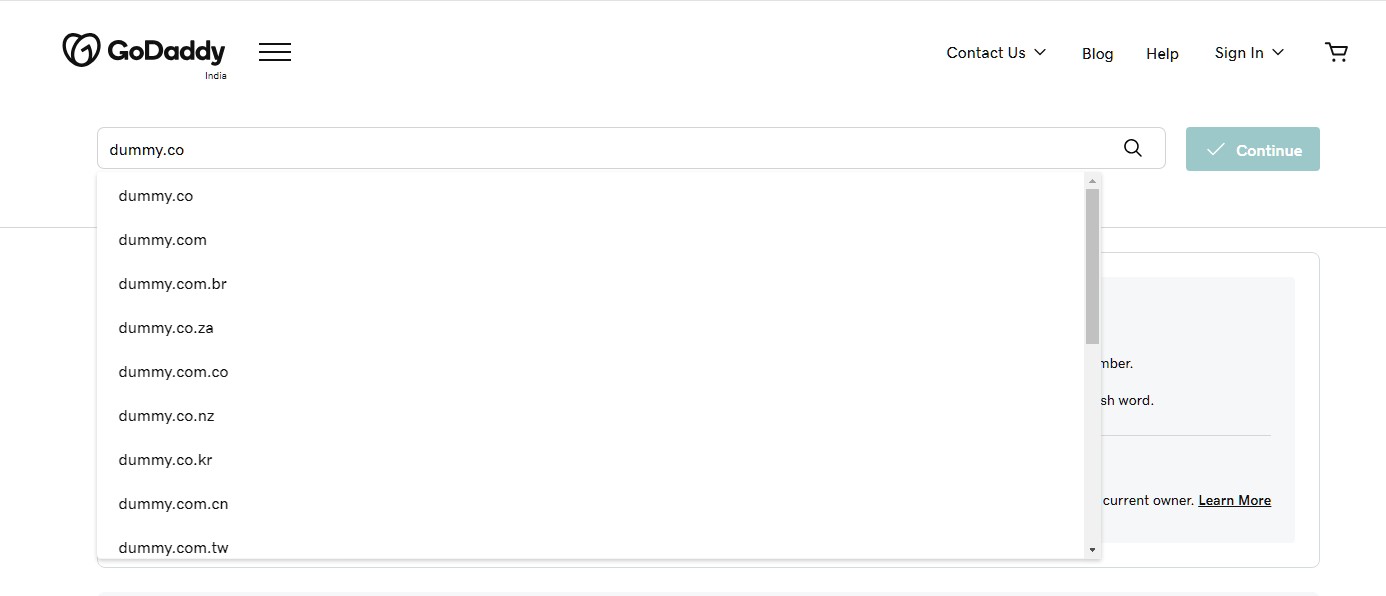
Task: Open the hamburger navigation menu
Action: coord(275,52)
